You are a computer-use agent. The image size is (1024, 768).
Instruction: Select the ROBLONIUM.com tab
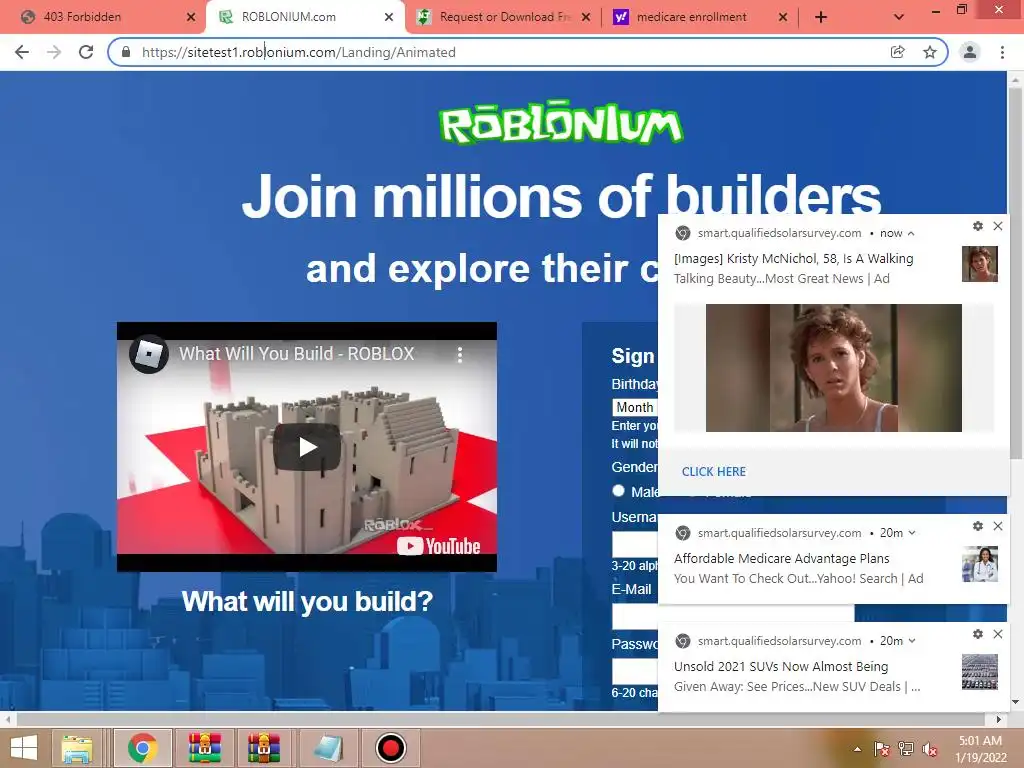coord(306,17)
